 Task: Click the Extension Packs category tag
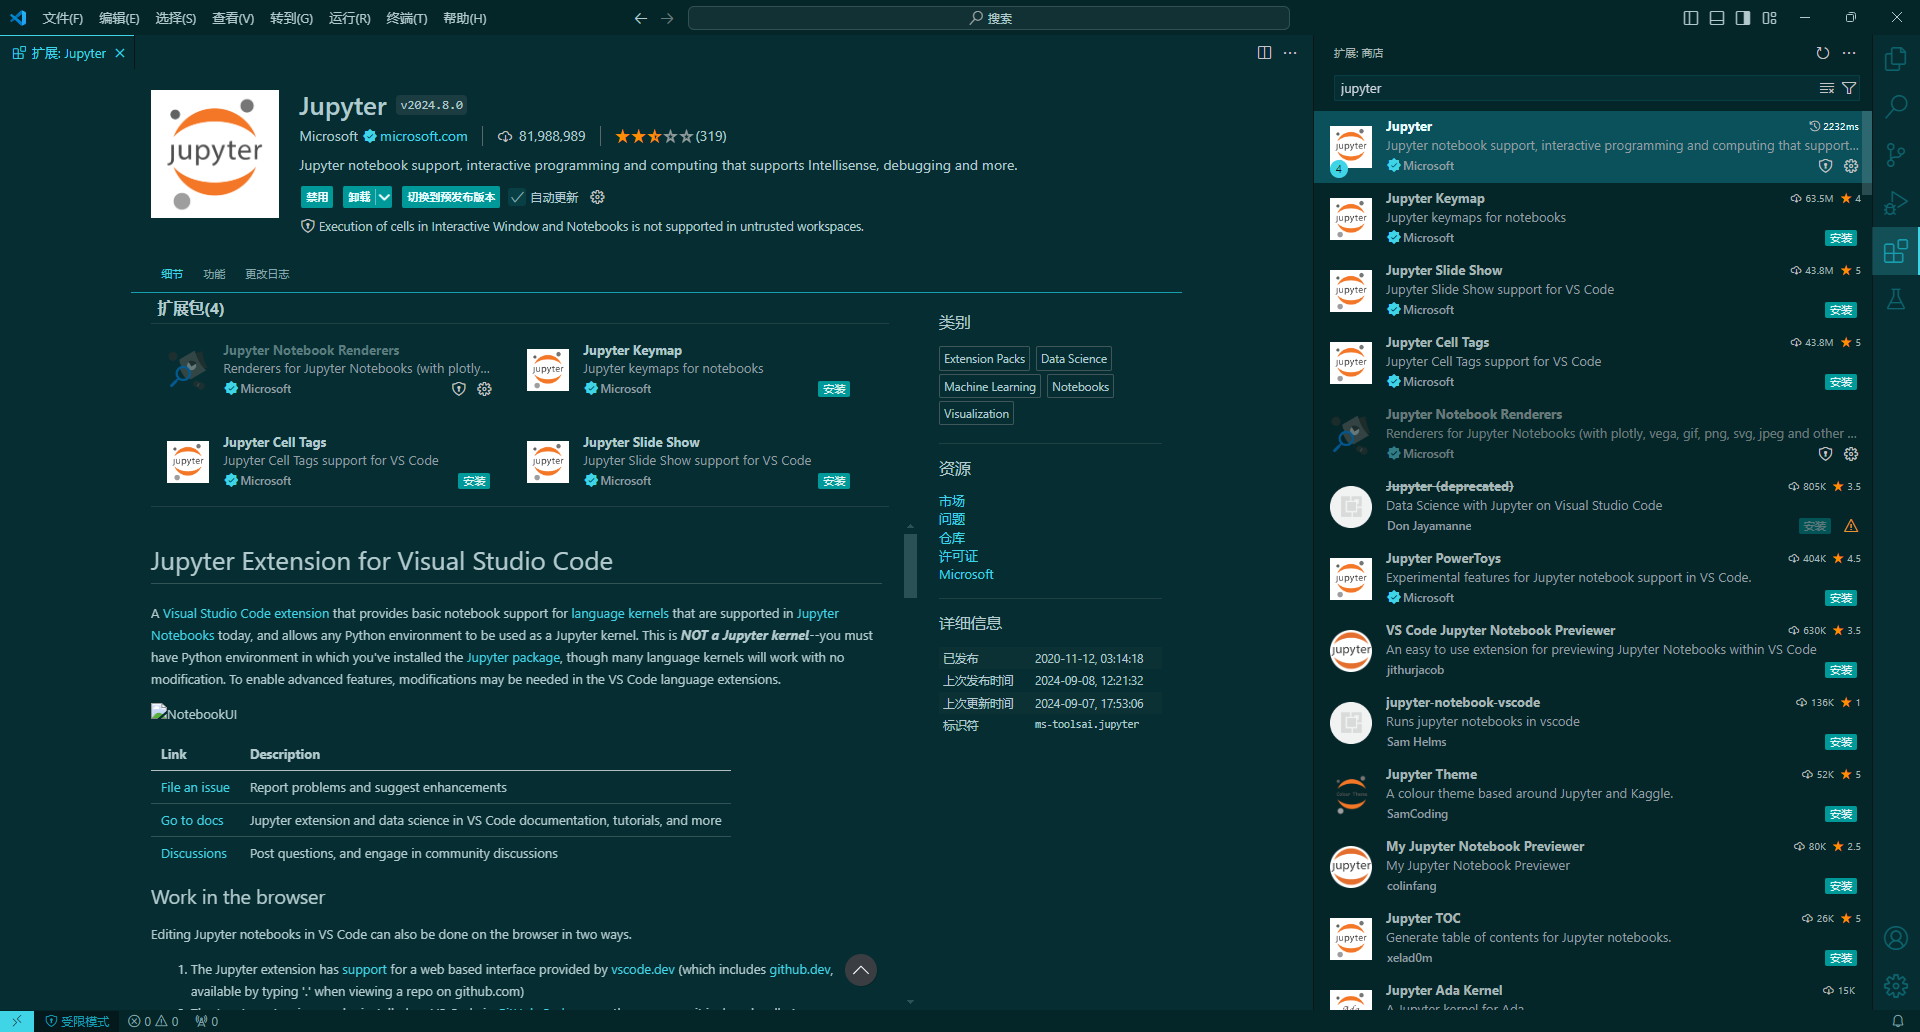984,359
